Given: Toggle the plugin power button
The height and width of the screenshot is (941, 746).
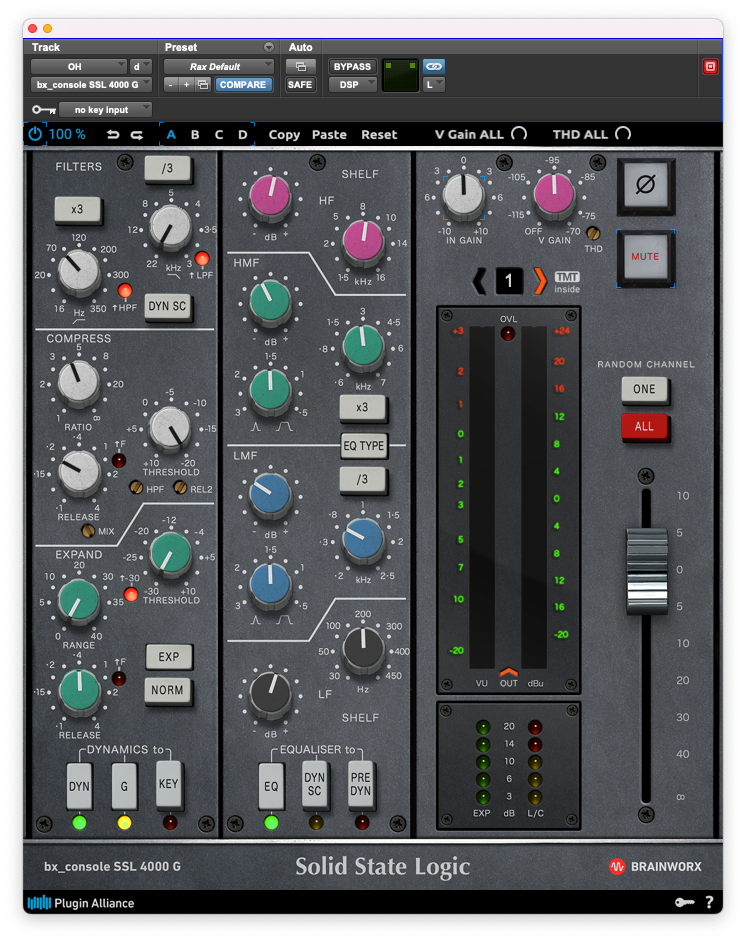Looking at the screenshot, I should point(35,134).
